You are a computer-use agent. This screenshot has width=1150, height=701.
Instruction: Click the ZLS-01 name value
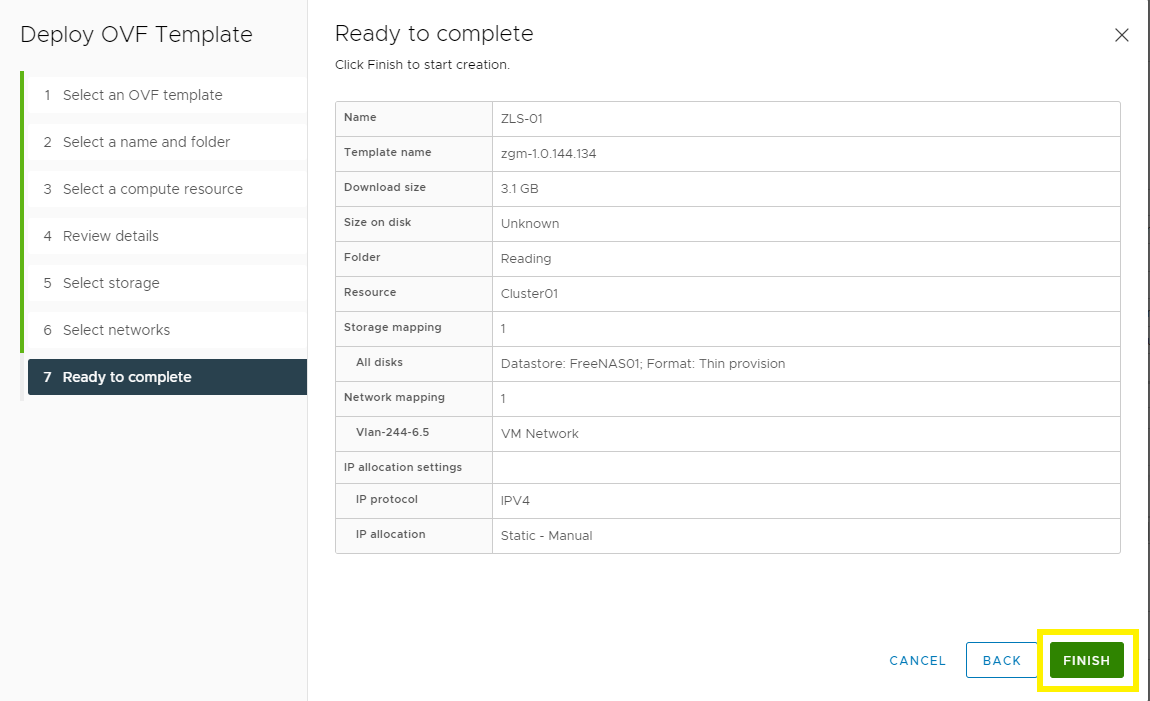(x=522, y=119)
